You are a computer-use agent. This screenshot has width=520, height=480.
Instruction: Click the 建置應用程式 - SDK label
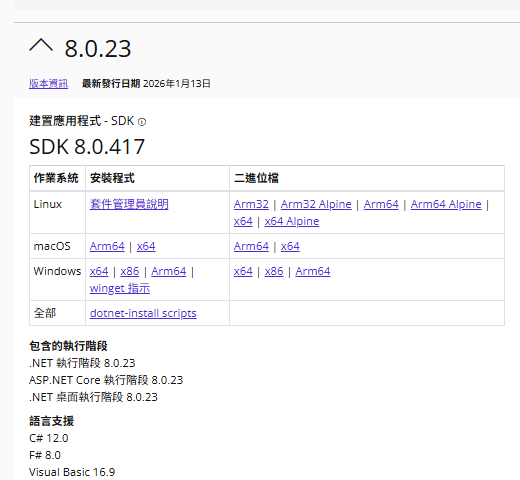(82, 121)
